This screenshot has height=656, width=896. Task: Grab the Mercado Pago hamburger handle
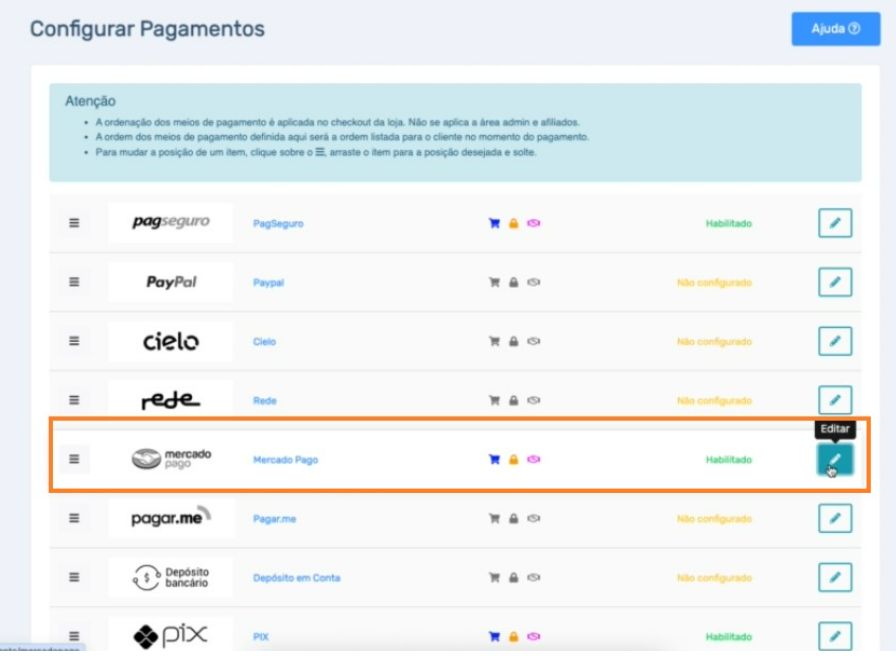pyautogui.click(x=74, y=459)
